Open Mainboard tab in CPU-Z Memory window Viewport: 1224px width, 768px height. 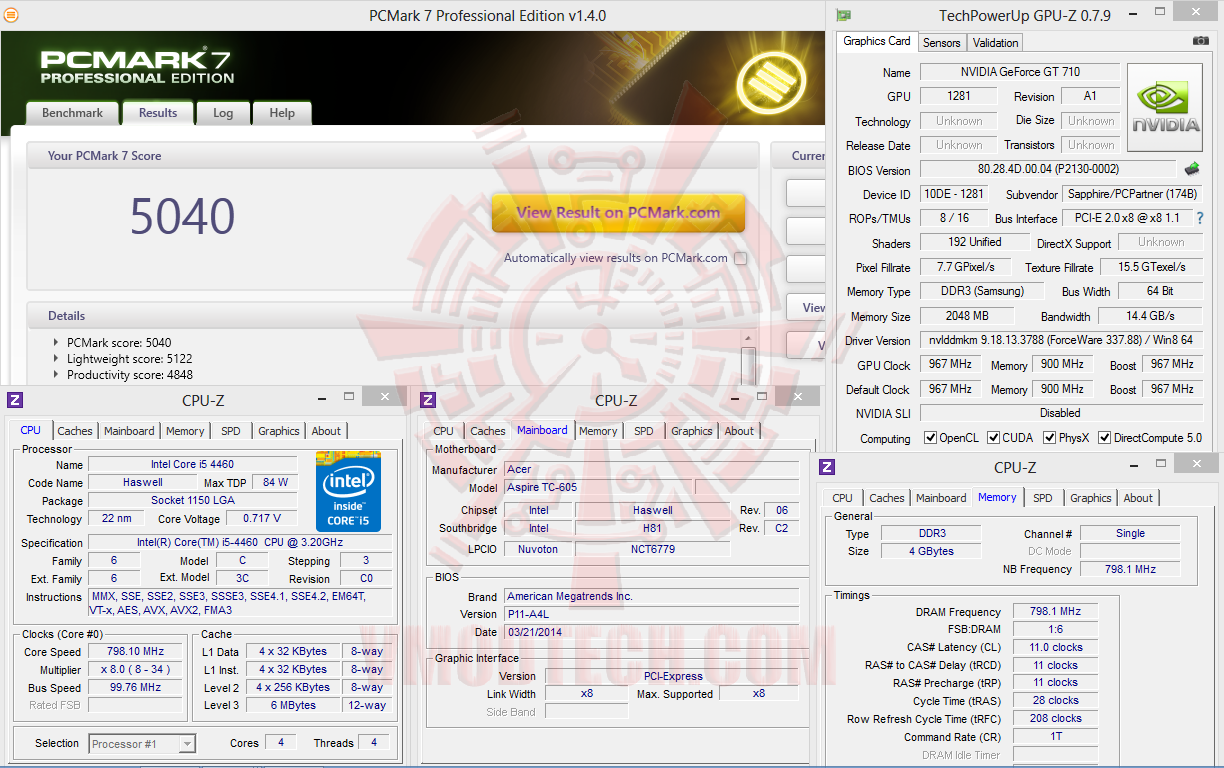coord(941,498)
